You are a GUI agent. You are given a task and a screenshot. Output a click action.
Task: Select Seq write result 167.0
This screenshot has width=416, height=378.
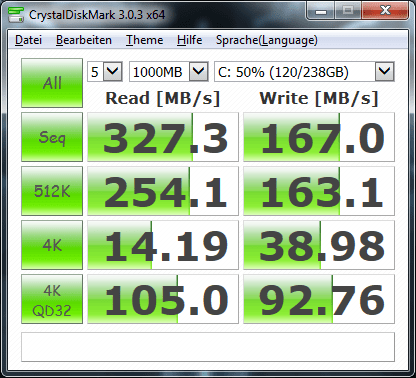click(x=319, y=137)
